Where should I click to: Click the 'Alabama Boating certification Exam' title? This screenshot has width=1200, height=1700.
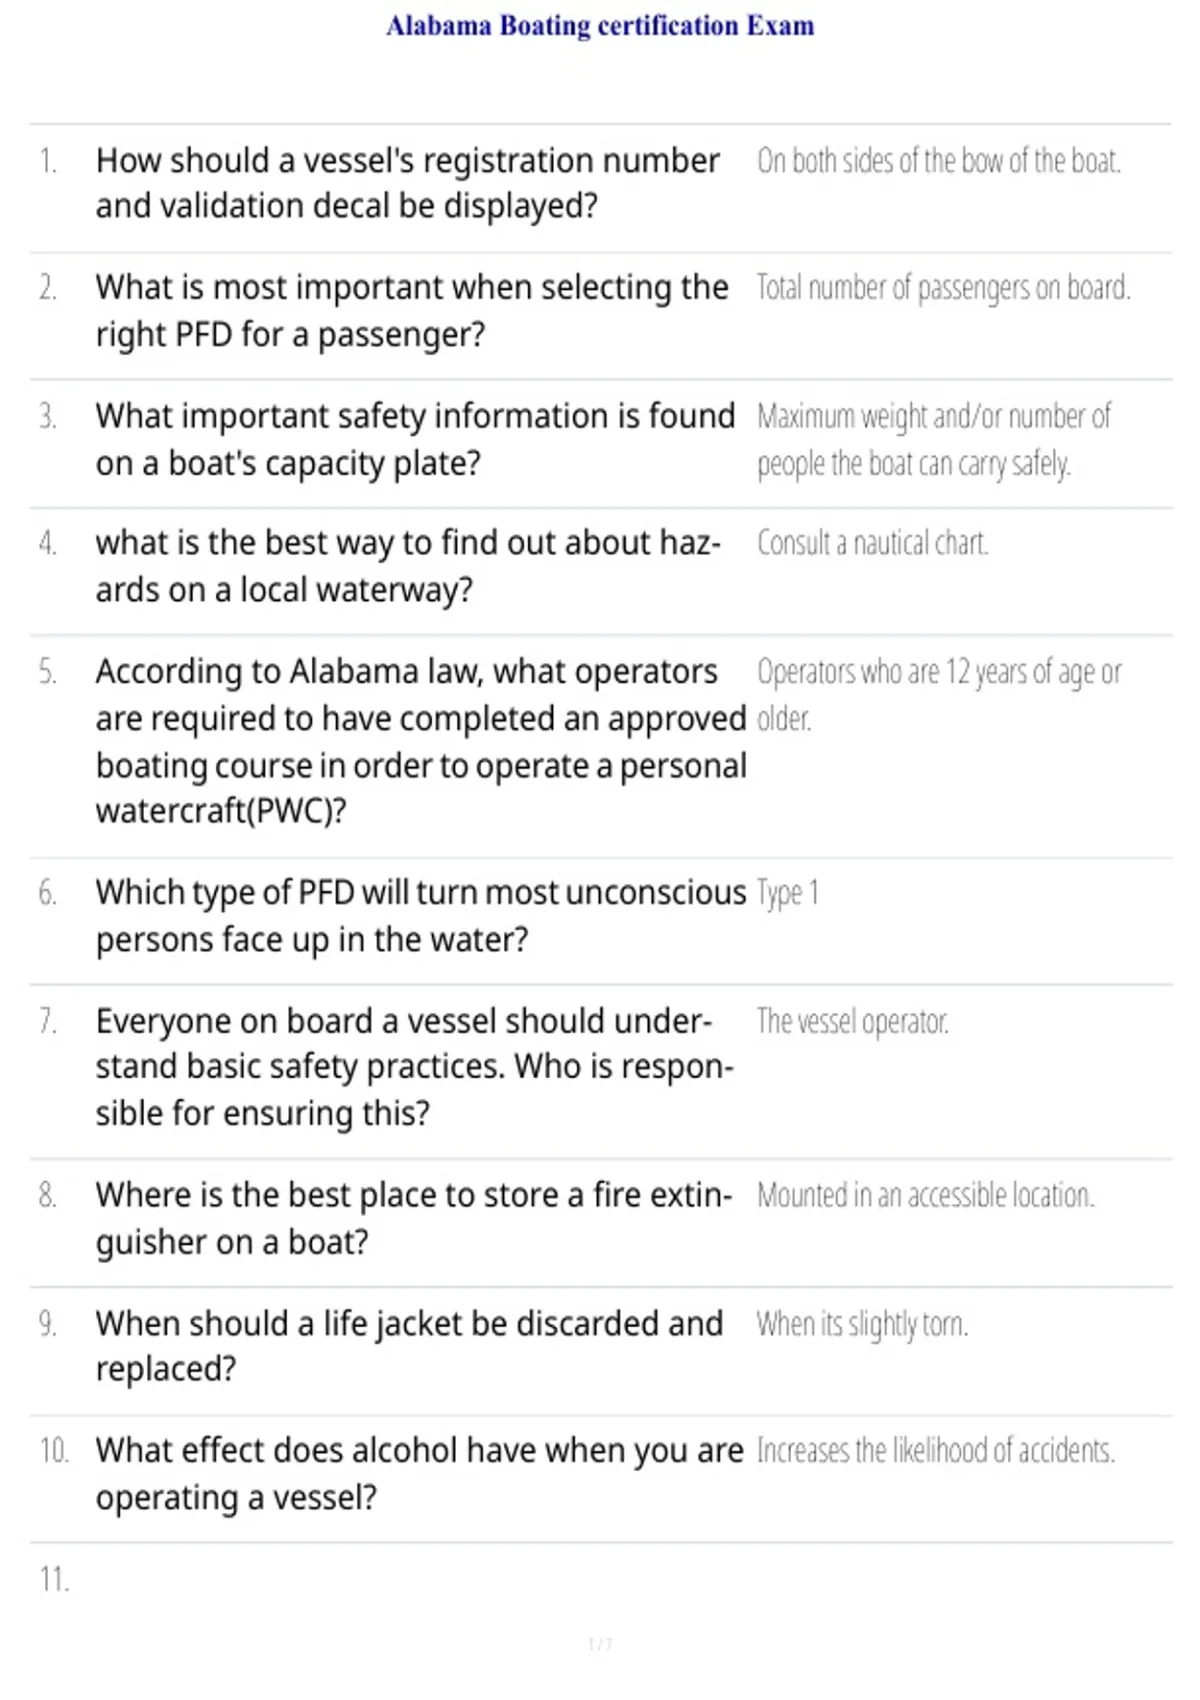[600, 25]
